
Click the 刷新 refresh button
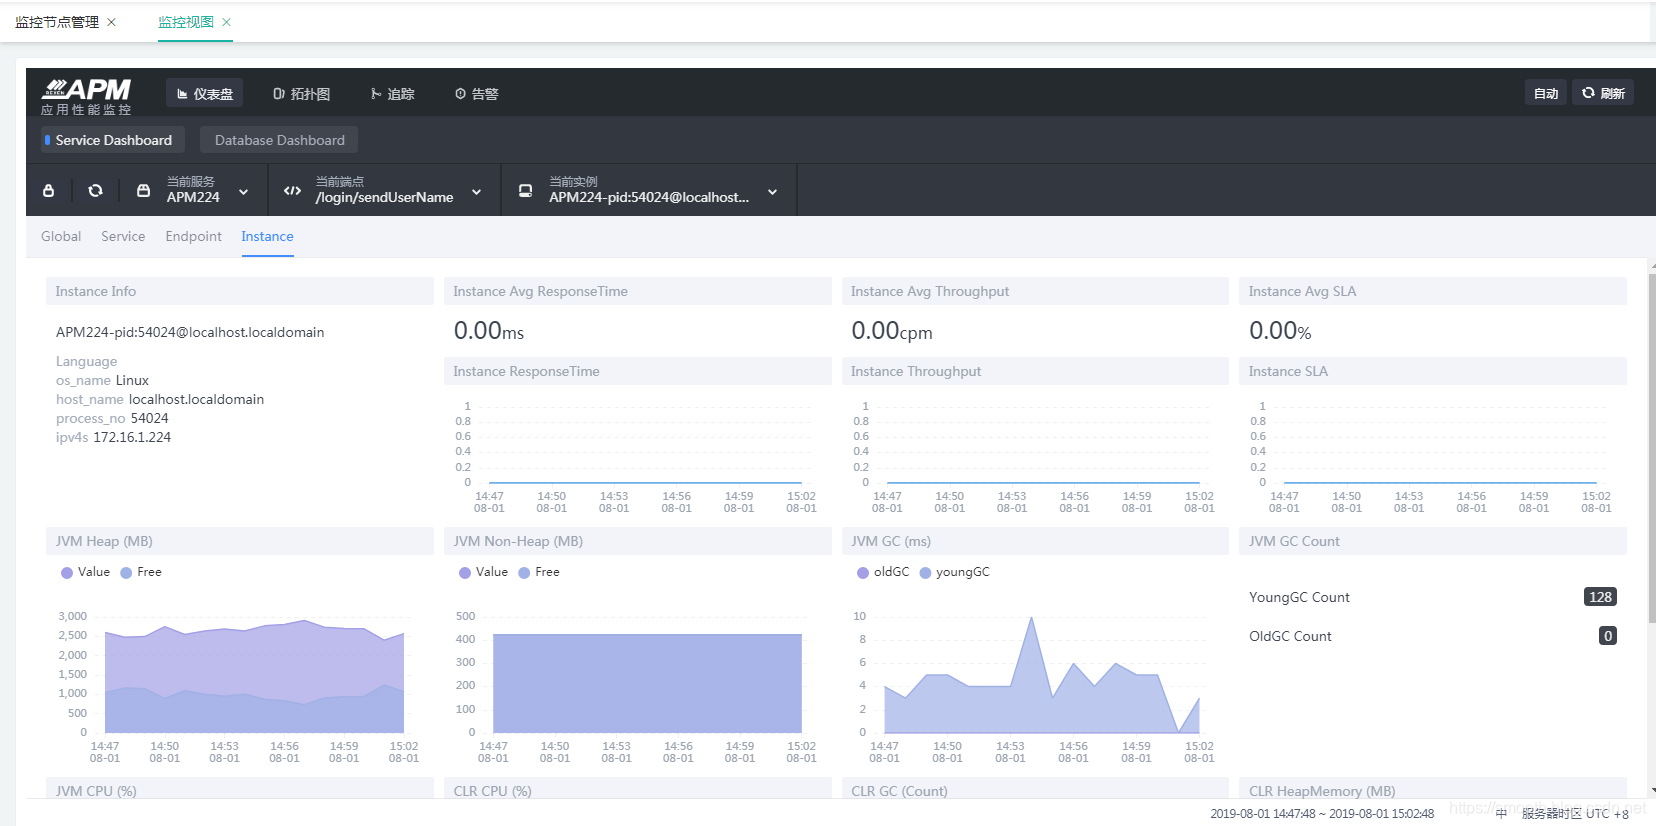pyautogui.click(x=1603, y=93)
